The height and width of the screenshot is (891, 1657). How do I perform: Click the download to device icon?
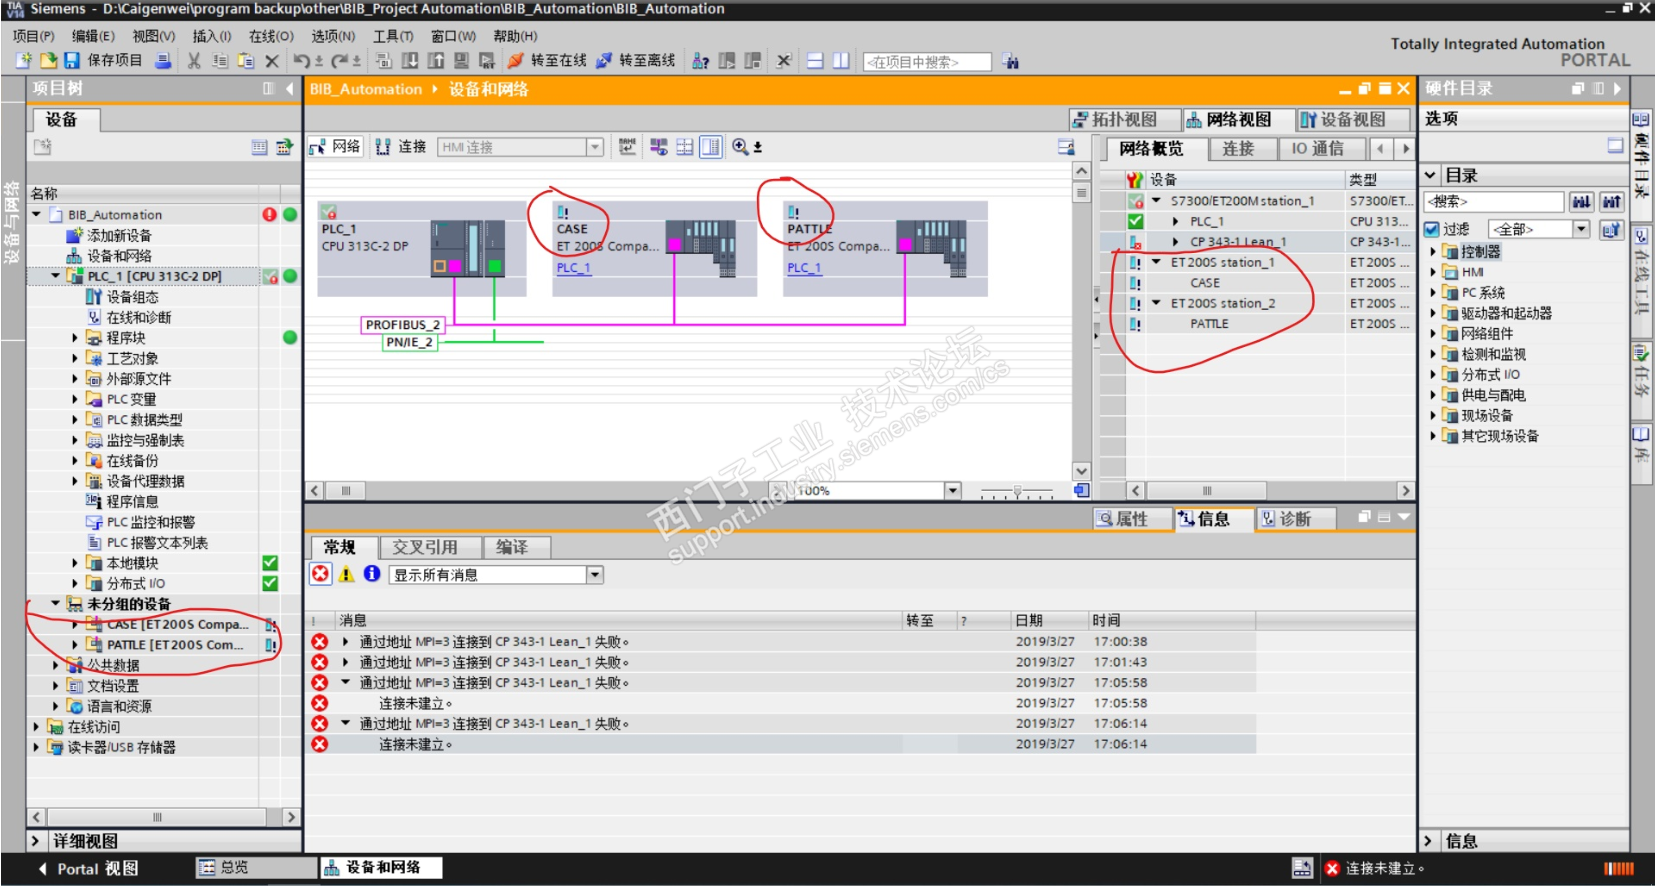tap(410, 61)
